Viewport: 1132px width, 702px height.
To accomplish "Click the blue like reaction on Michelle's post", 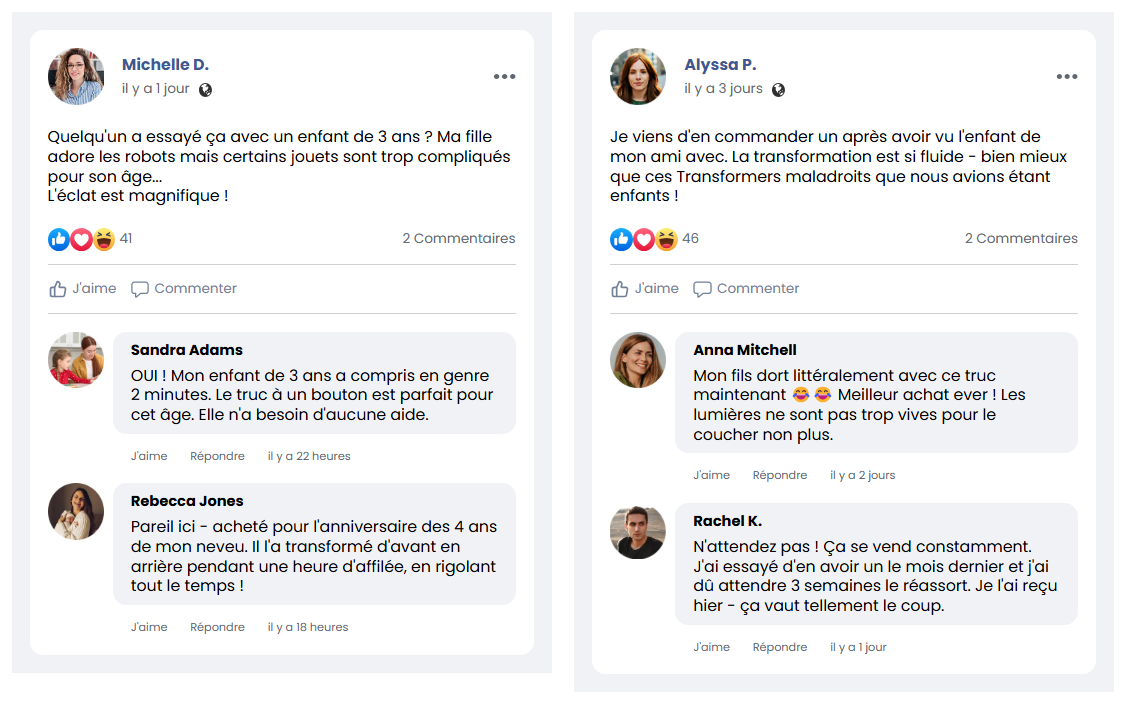I will click(59, 239).
